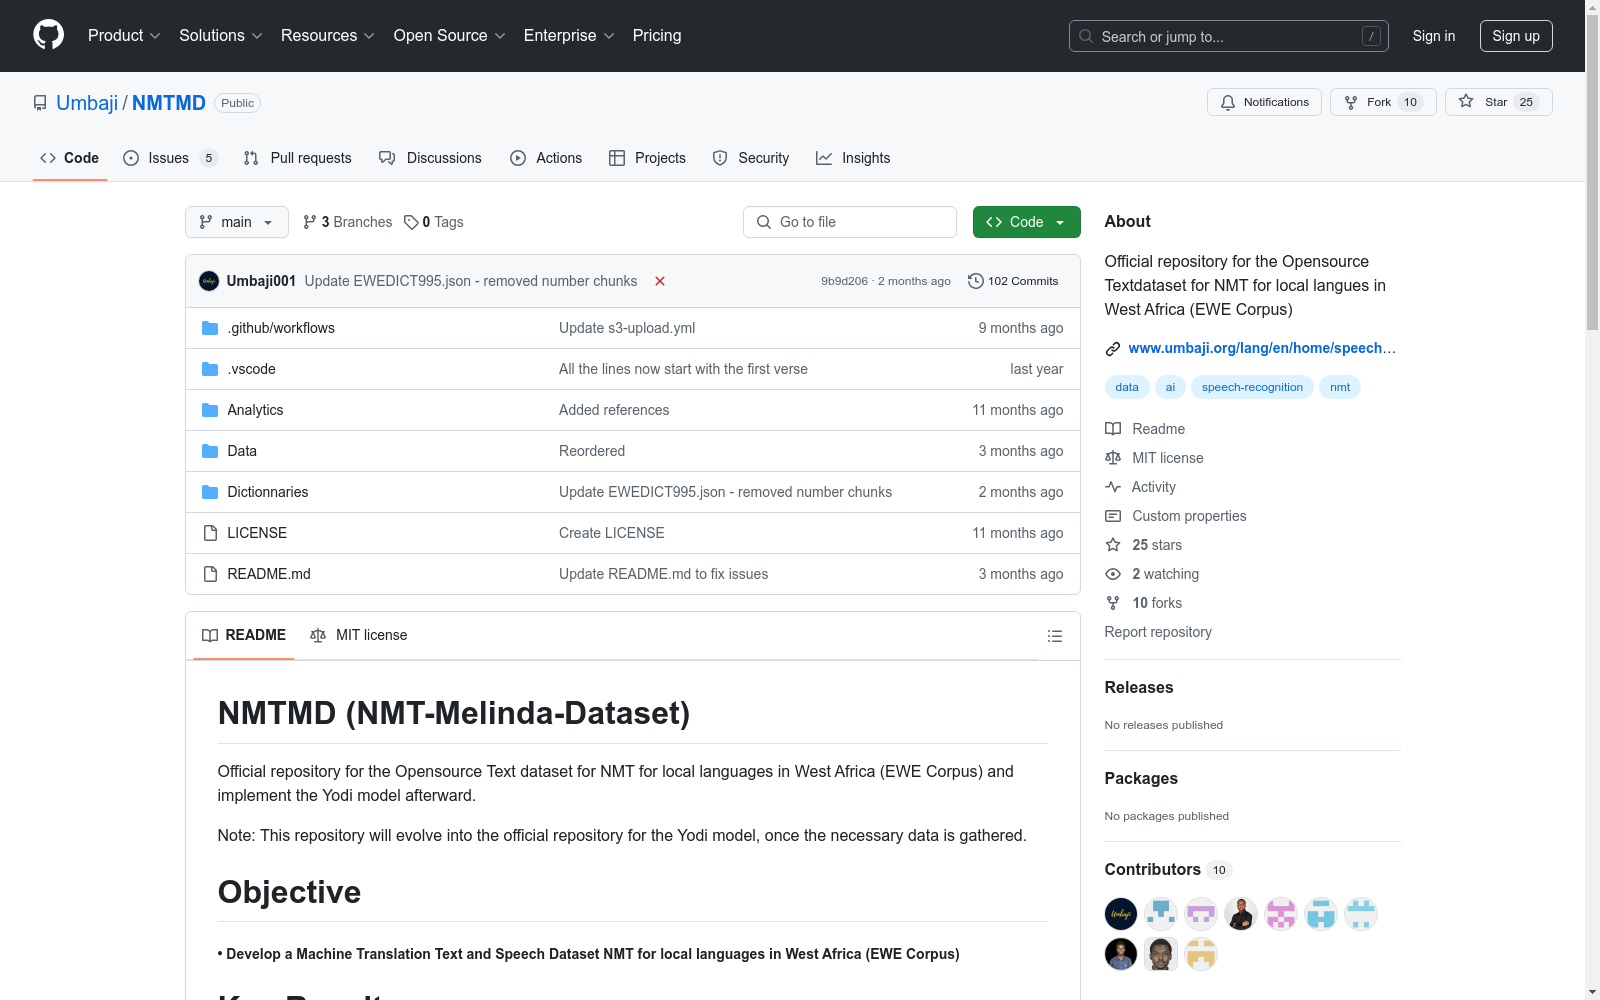The height and width of the screenshot is (1000, 1600).
Task: Click the Umbaji owner link
Action: coord(87,103)
